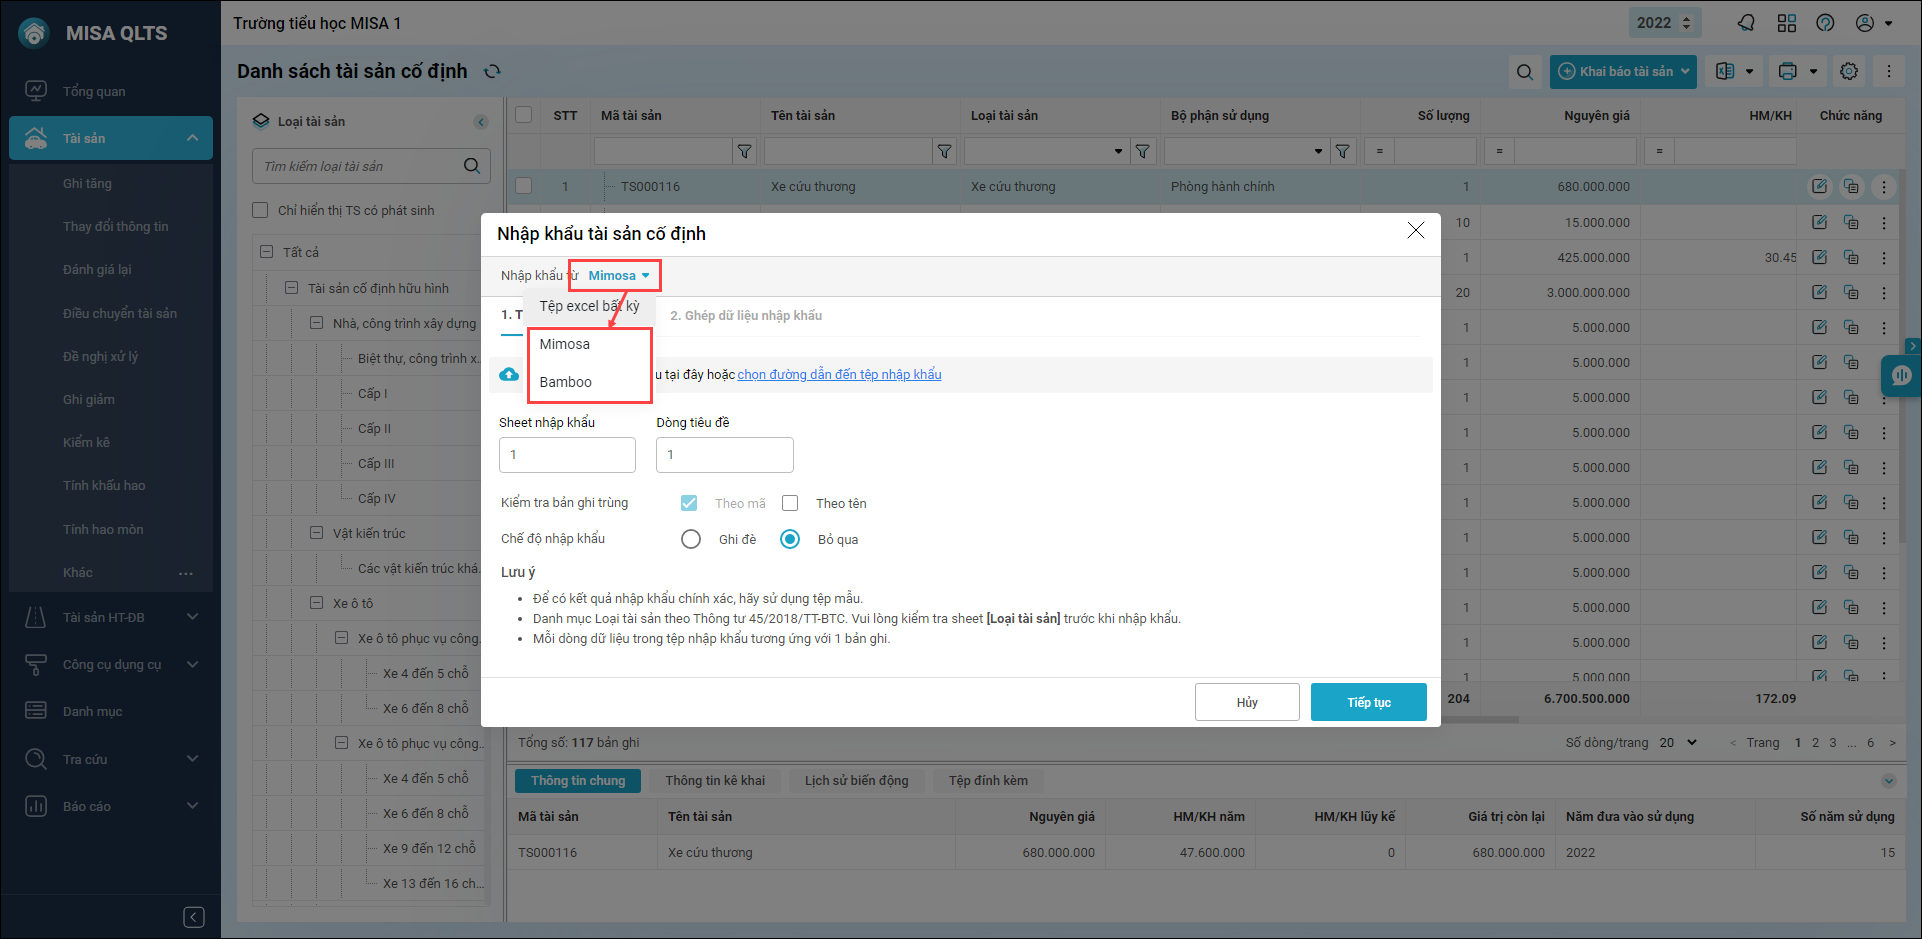Viewport: 1922px width, 939px height.
Task: Open the row menu for the 15.000.000 row
Action: (x=1884, y=222)
